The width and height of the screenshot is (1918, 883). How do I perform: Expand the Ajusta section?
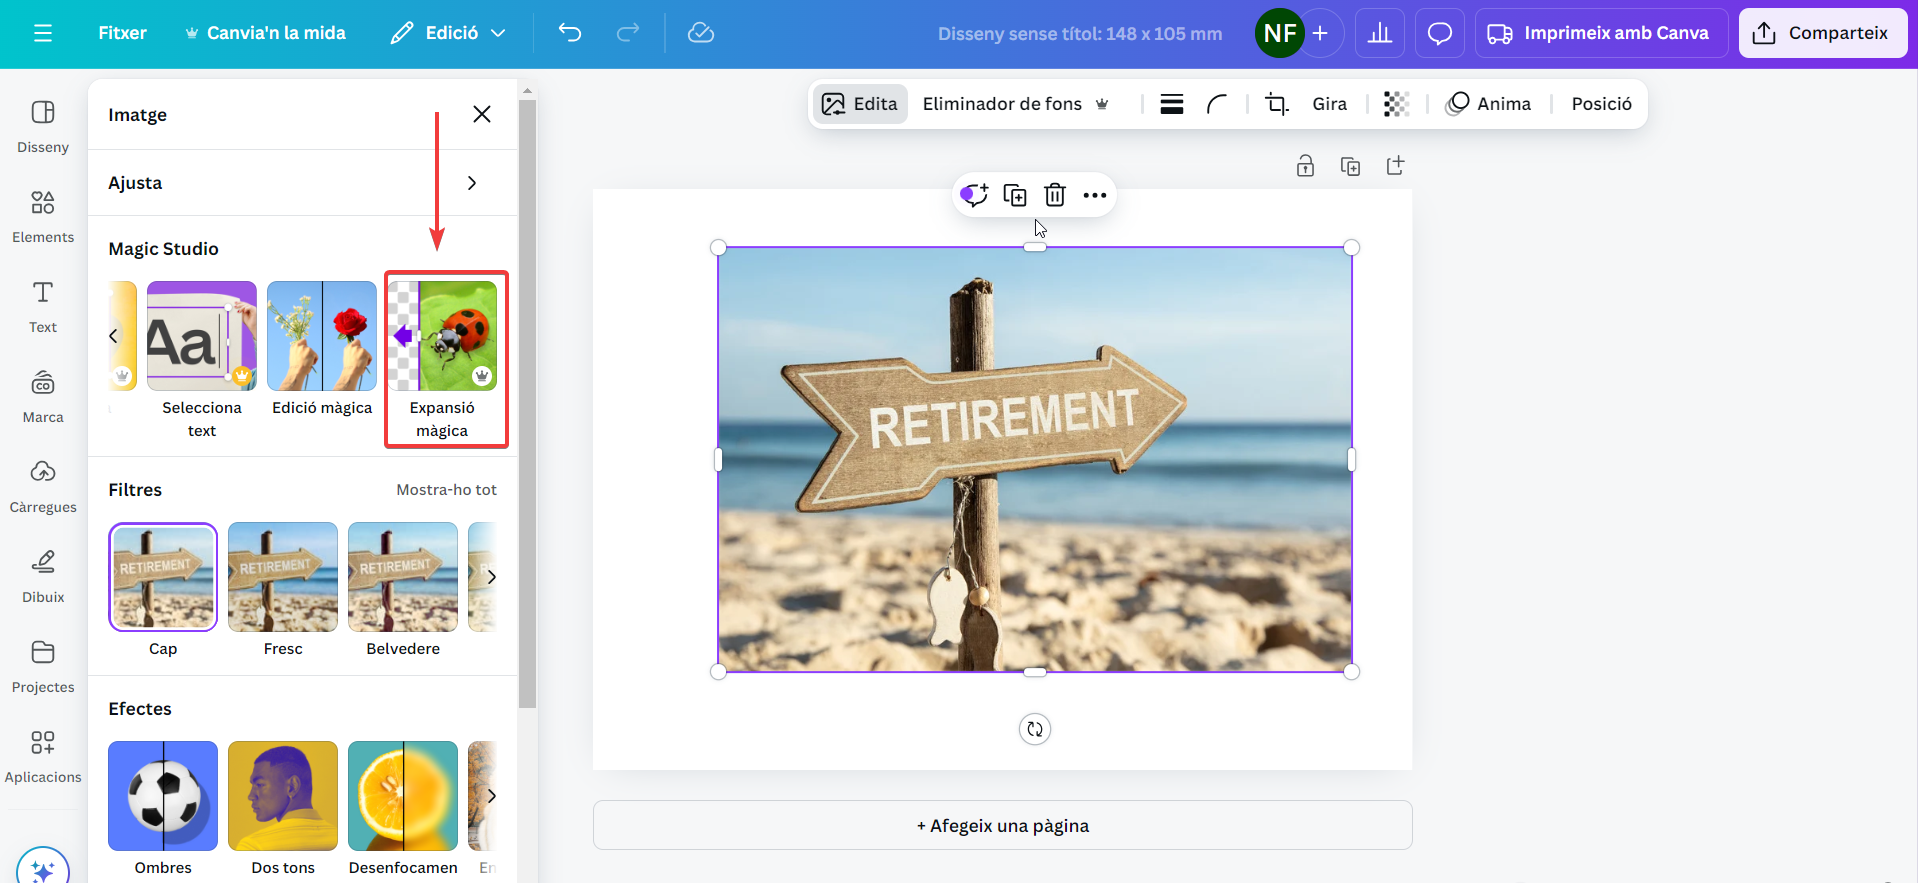[302, 183]
